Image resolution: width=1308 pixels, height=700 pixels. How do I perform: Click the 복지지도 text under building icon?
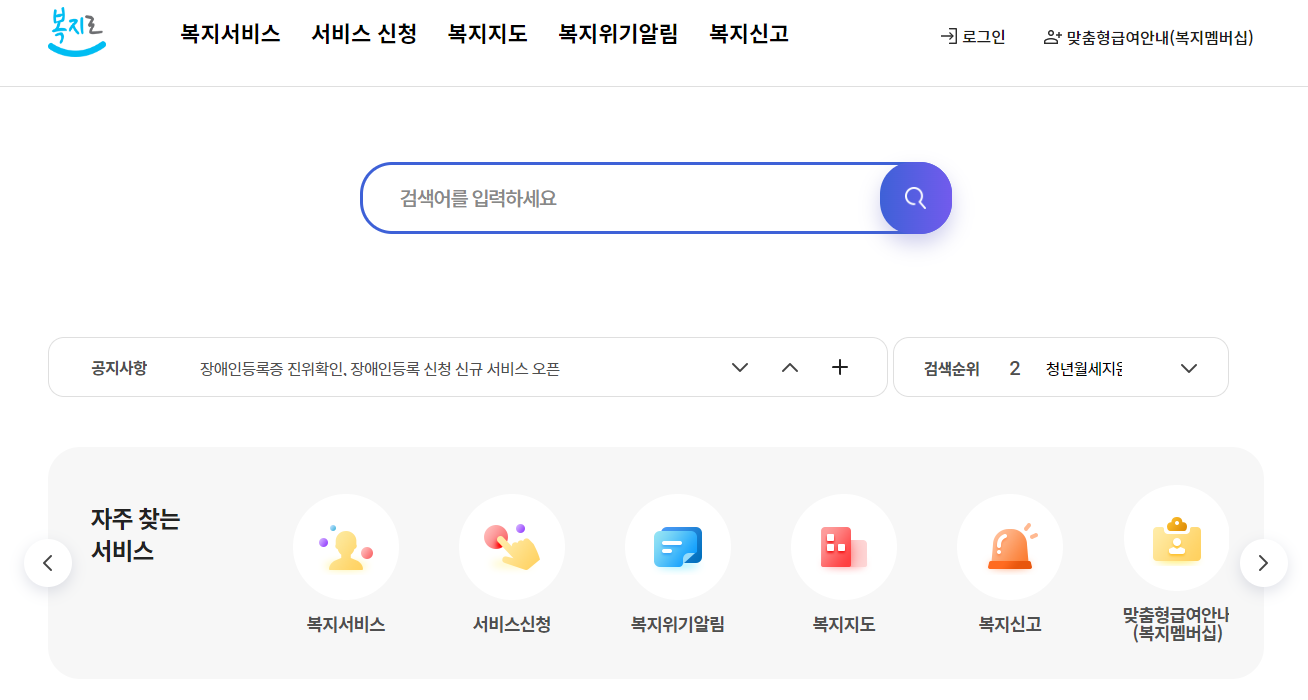844,625
